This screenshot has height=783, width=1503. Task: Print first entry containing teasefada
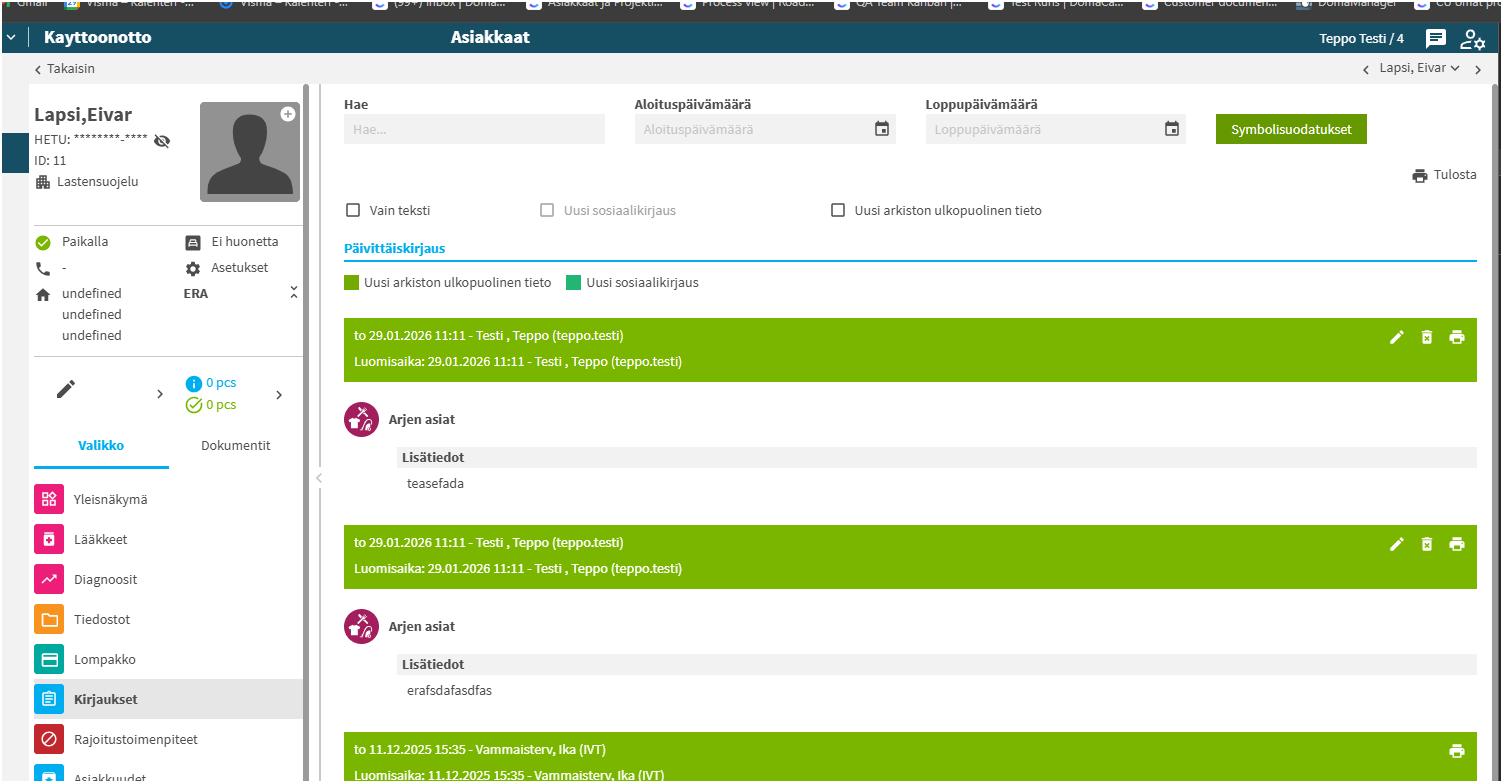[1457, 337]
